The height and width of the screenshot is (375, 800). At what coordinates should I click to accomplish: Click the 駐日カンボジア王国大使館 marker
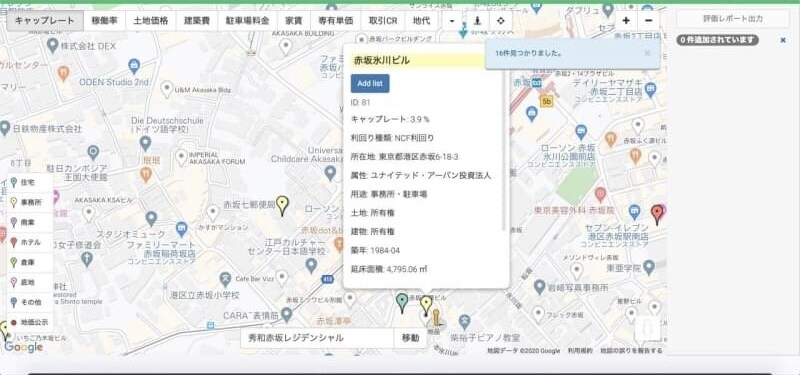tap(93, 152)
